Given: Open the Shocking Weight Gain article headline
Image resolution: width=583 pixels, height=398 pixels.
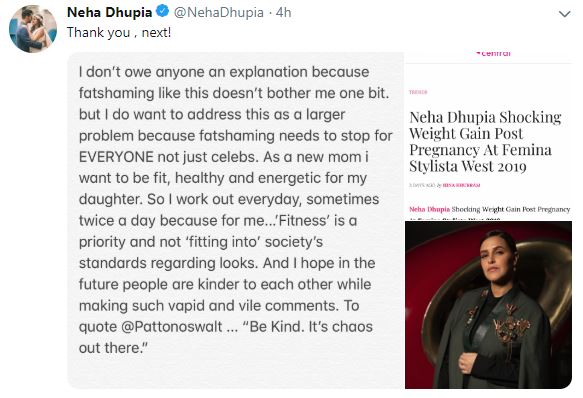Looking at the screenshot, I should (x=485, y=141).
